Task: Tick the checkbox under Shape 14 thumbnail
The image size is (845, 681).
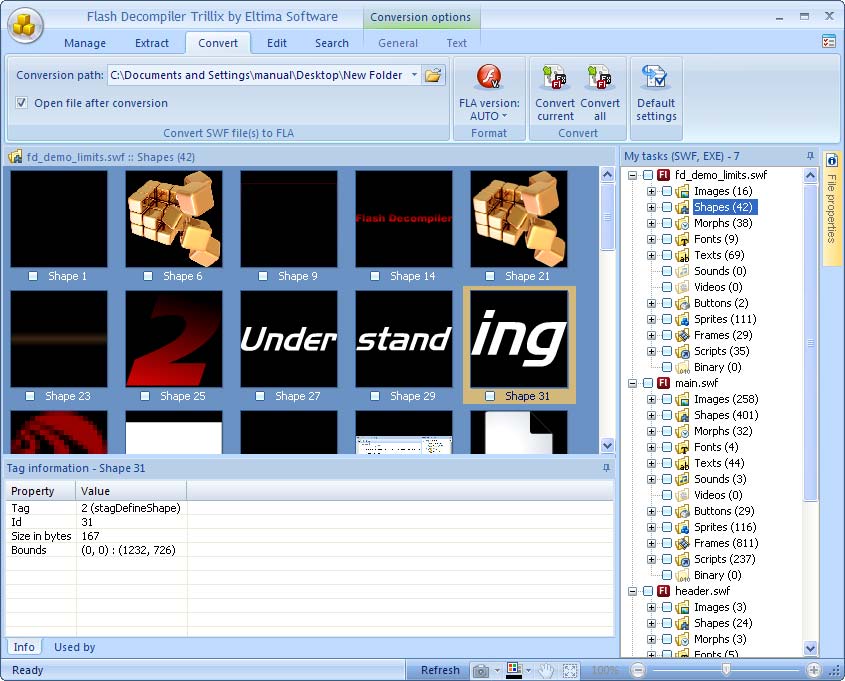Action: click(374, 276)
